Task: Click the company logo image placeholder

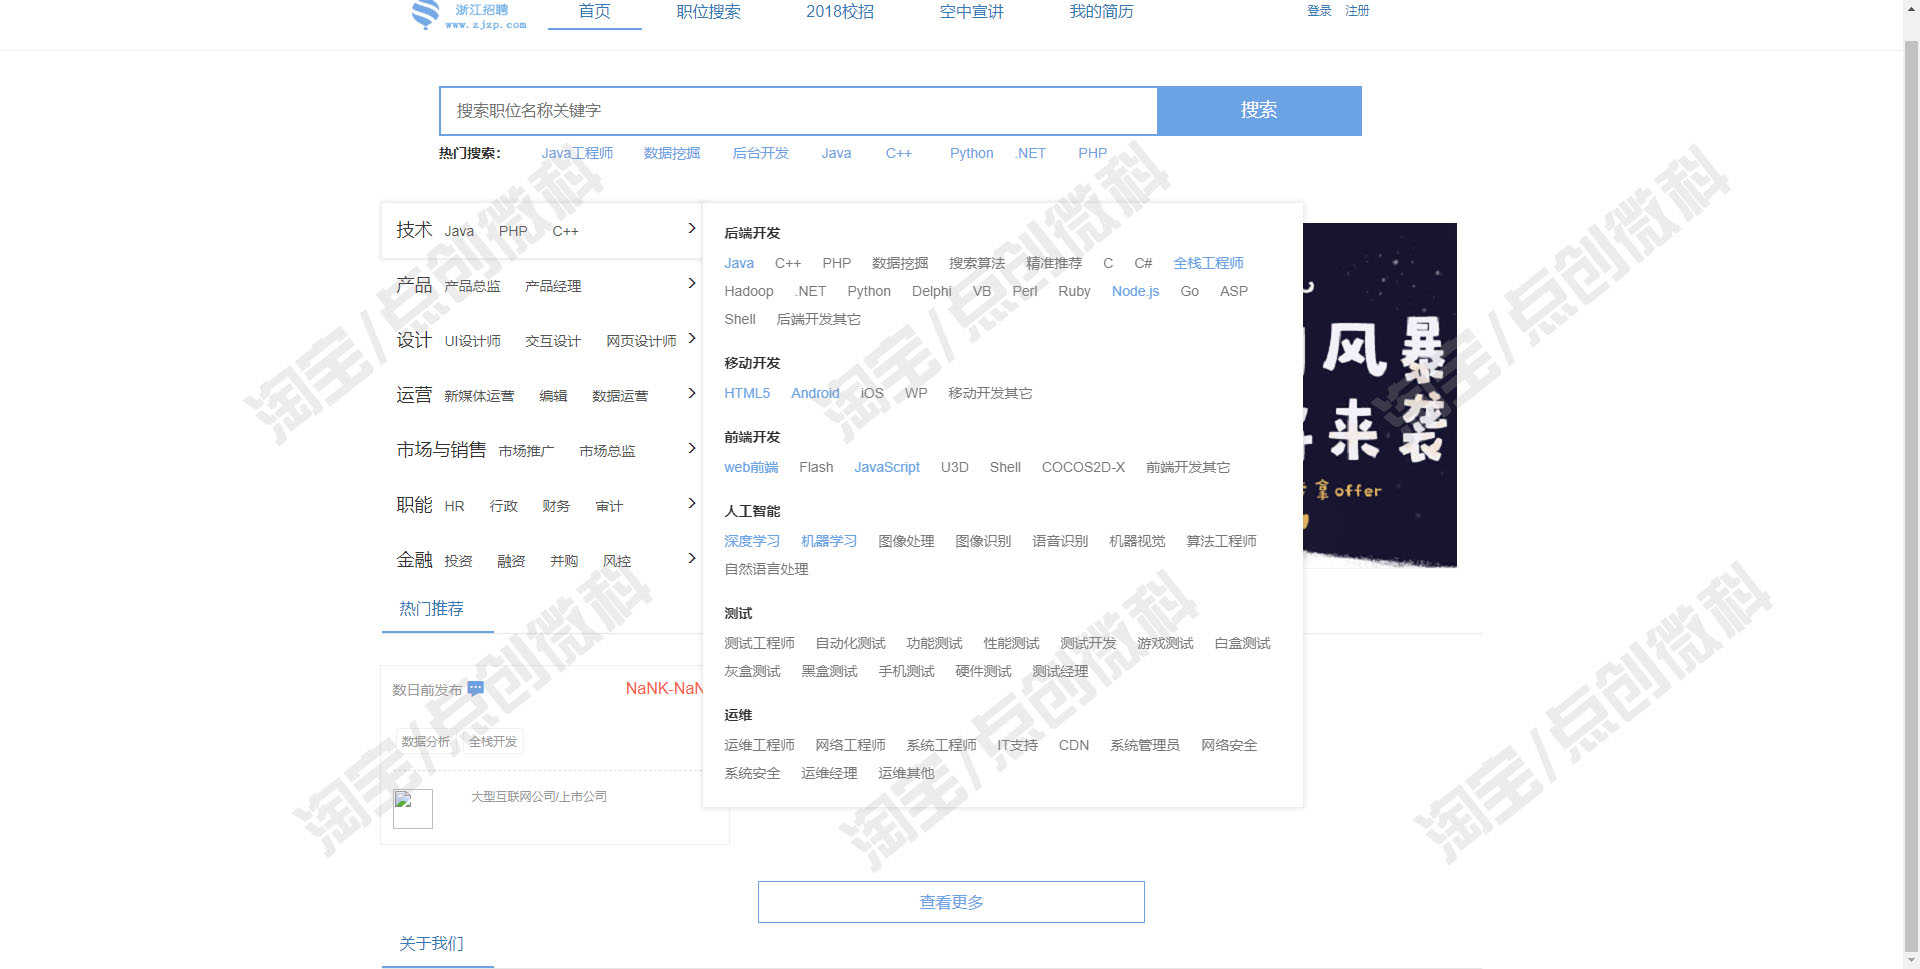Action: [413, 809]
